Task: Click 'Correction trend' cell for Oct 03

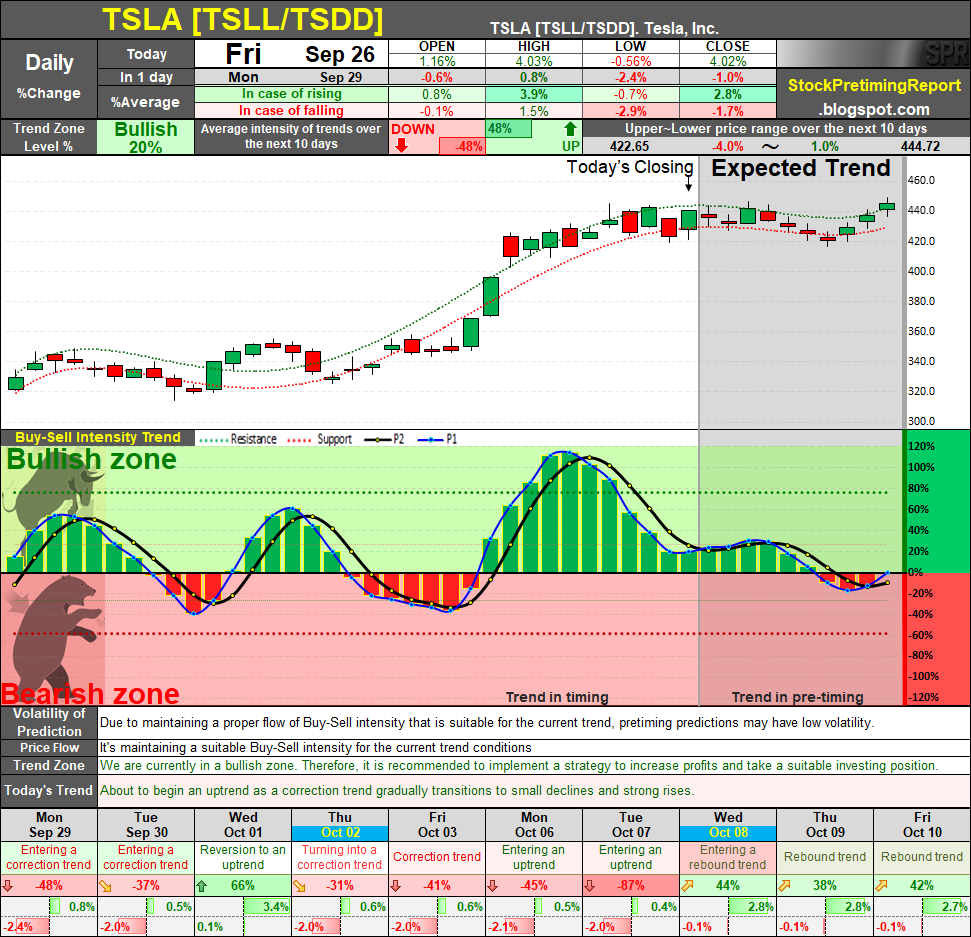Action: pyautogui.click(x=437, y=857)
